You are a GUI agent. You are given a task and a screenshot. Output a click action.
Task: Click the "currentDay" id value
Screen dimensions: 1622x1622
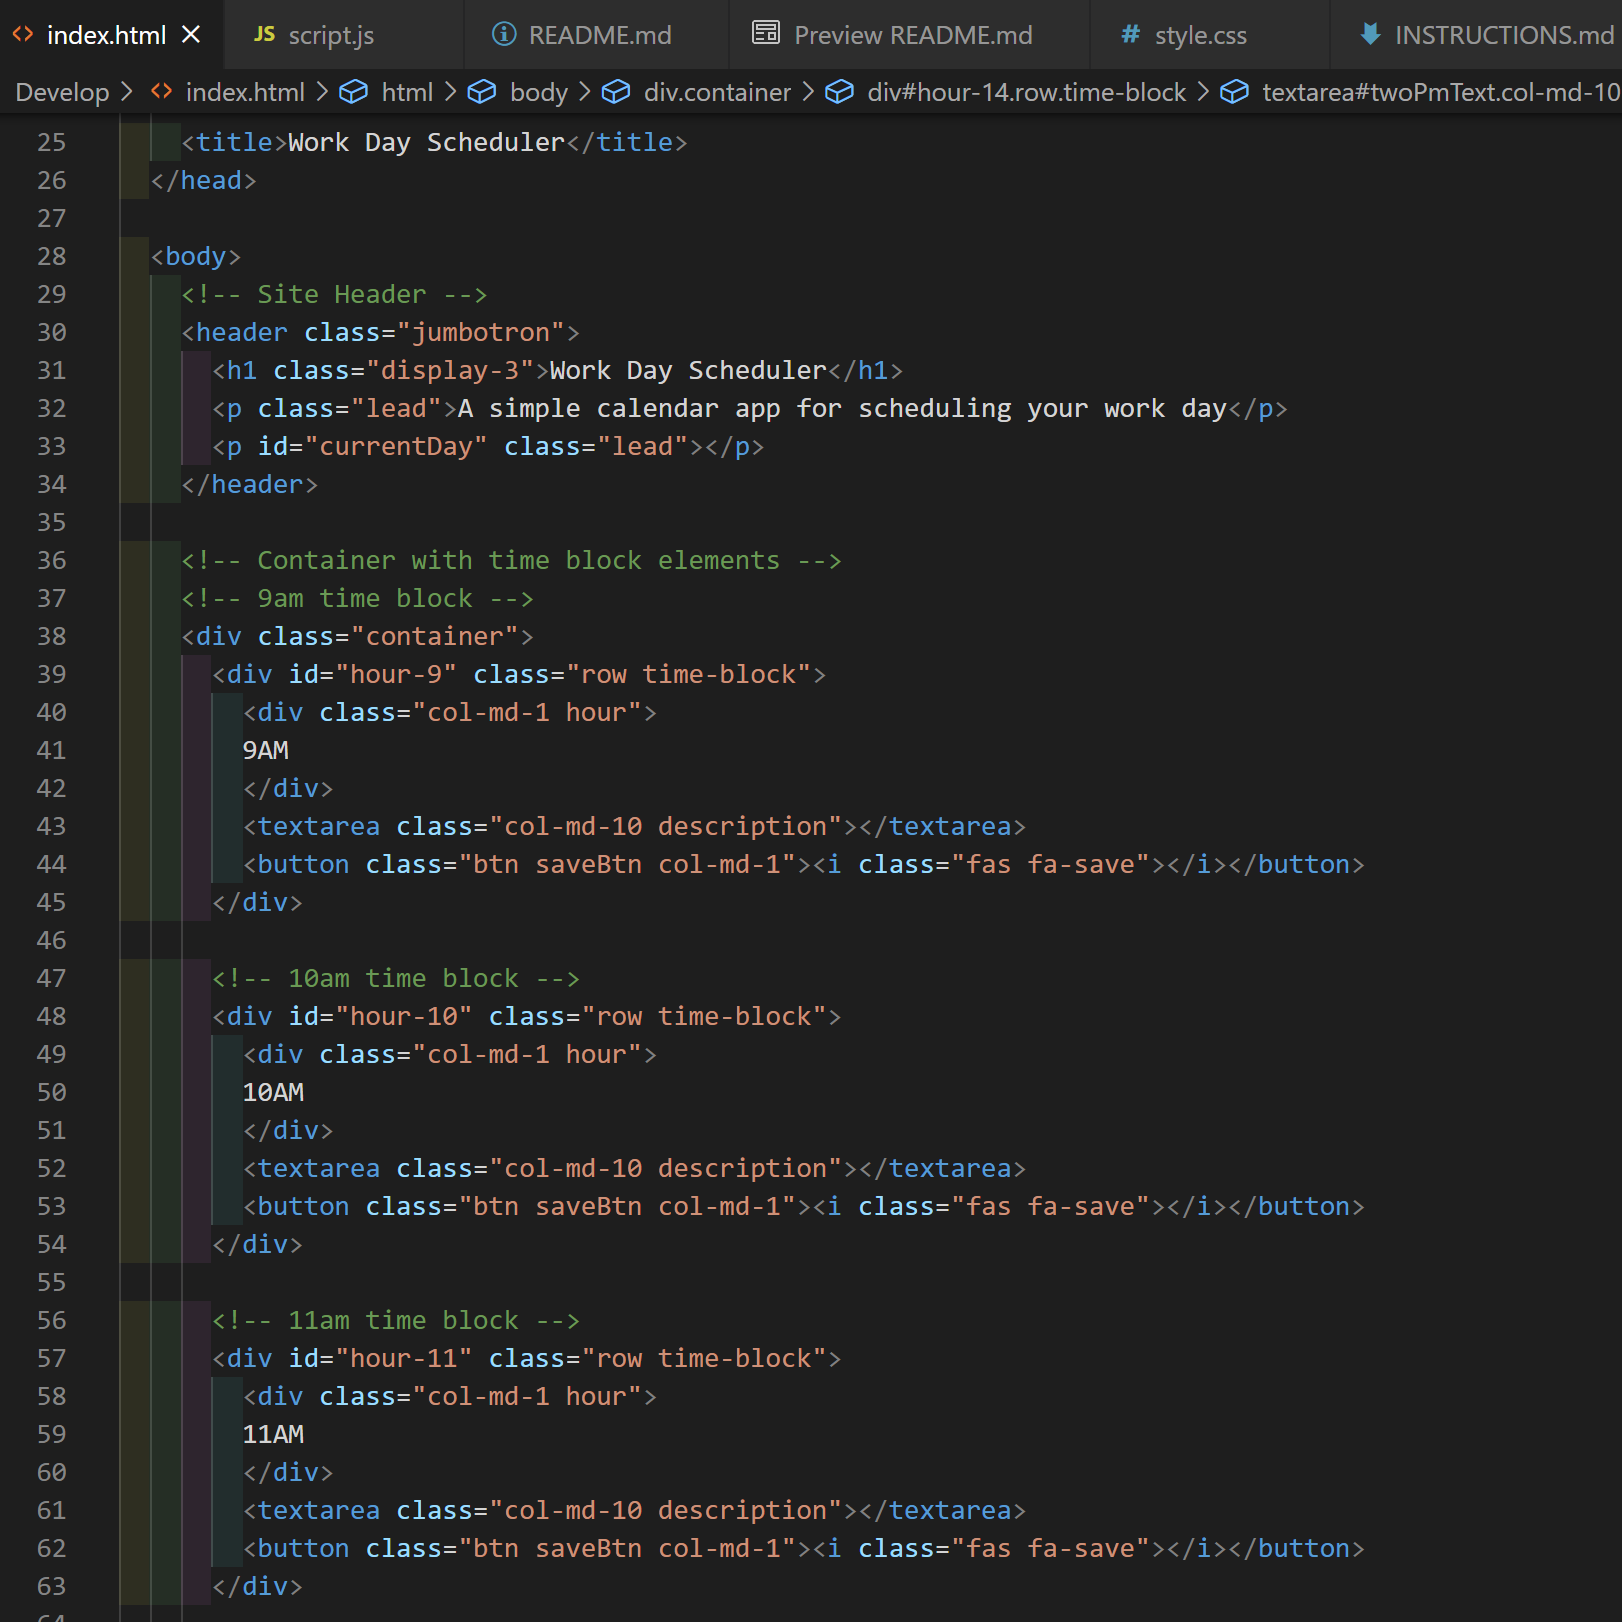pos(396,447)
